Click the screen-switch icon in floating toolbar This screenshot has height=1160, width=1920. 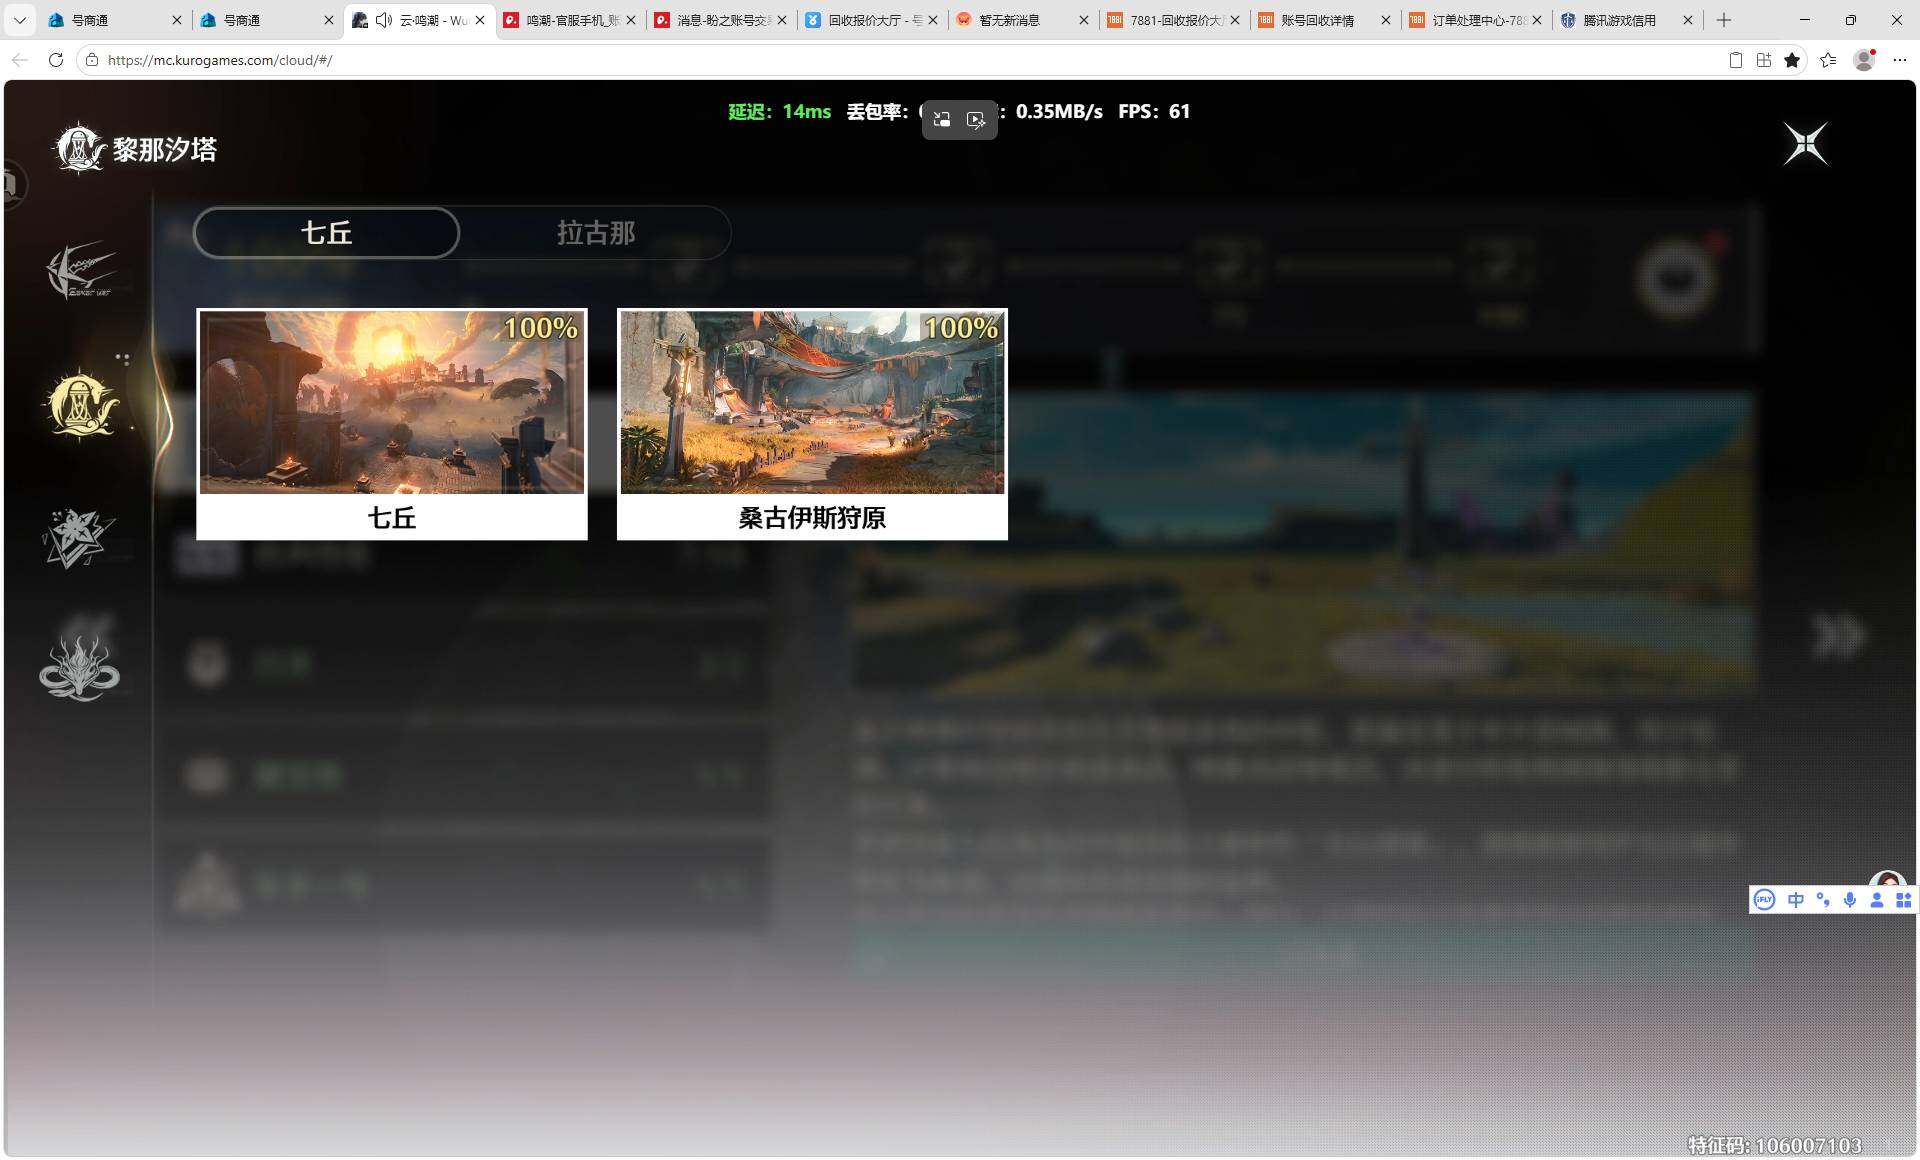tap(941, 120)
